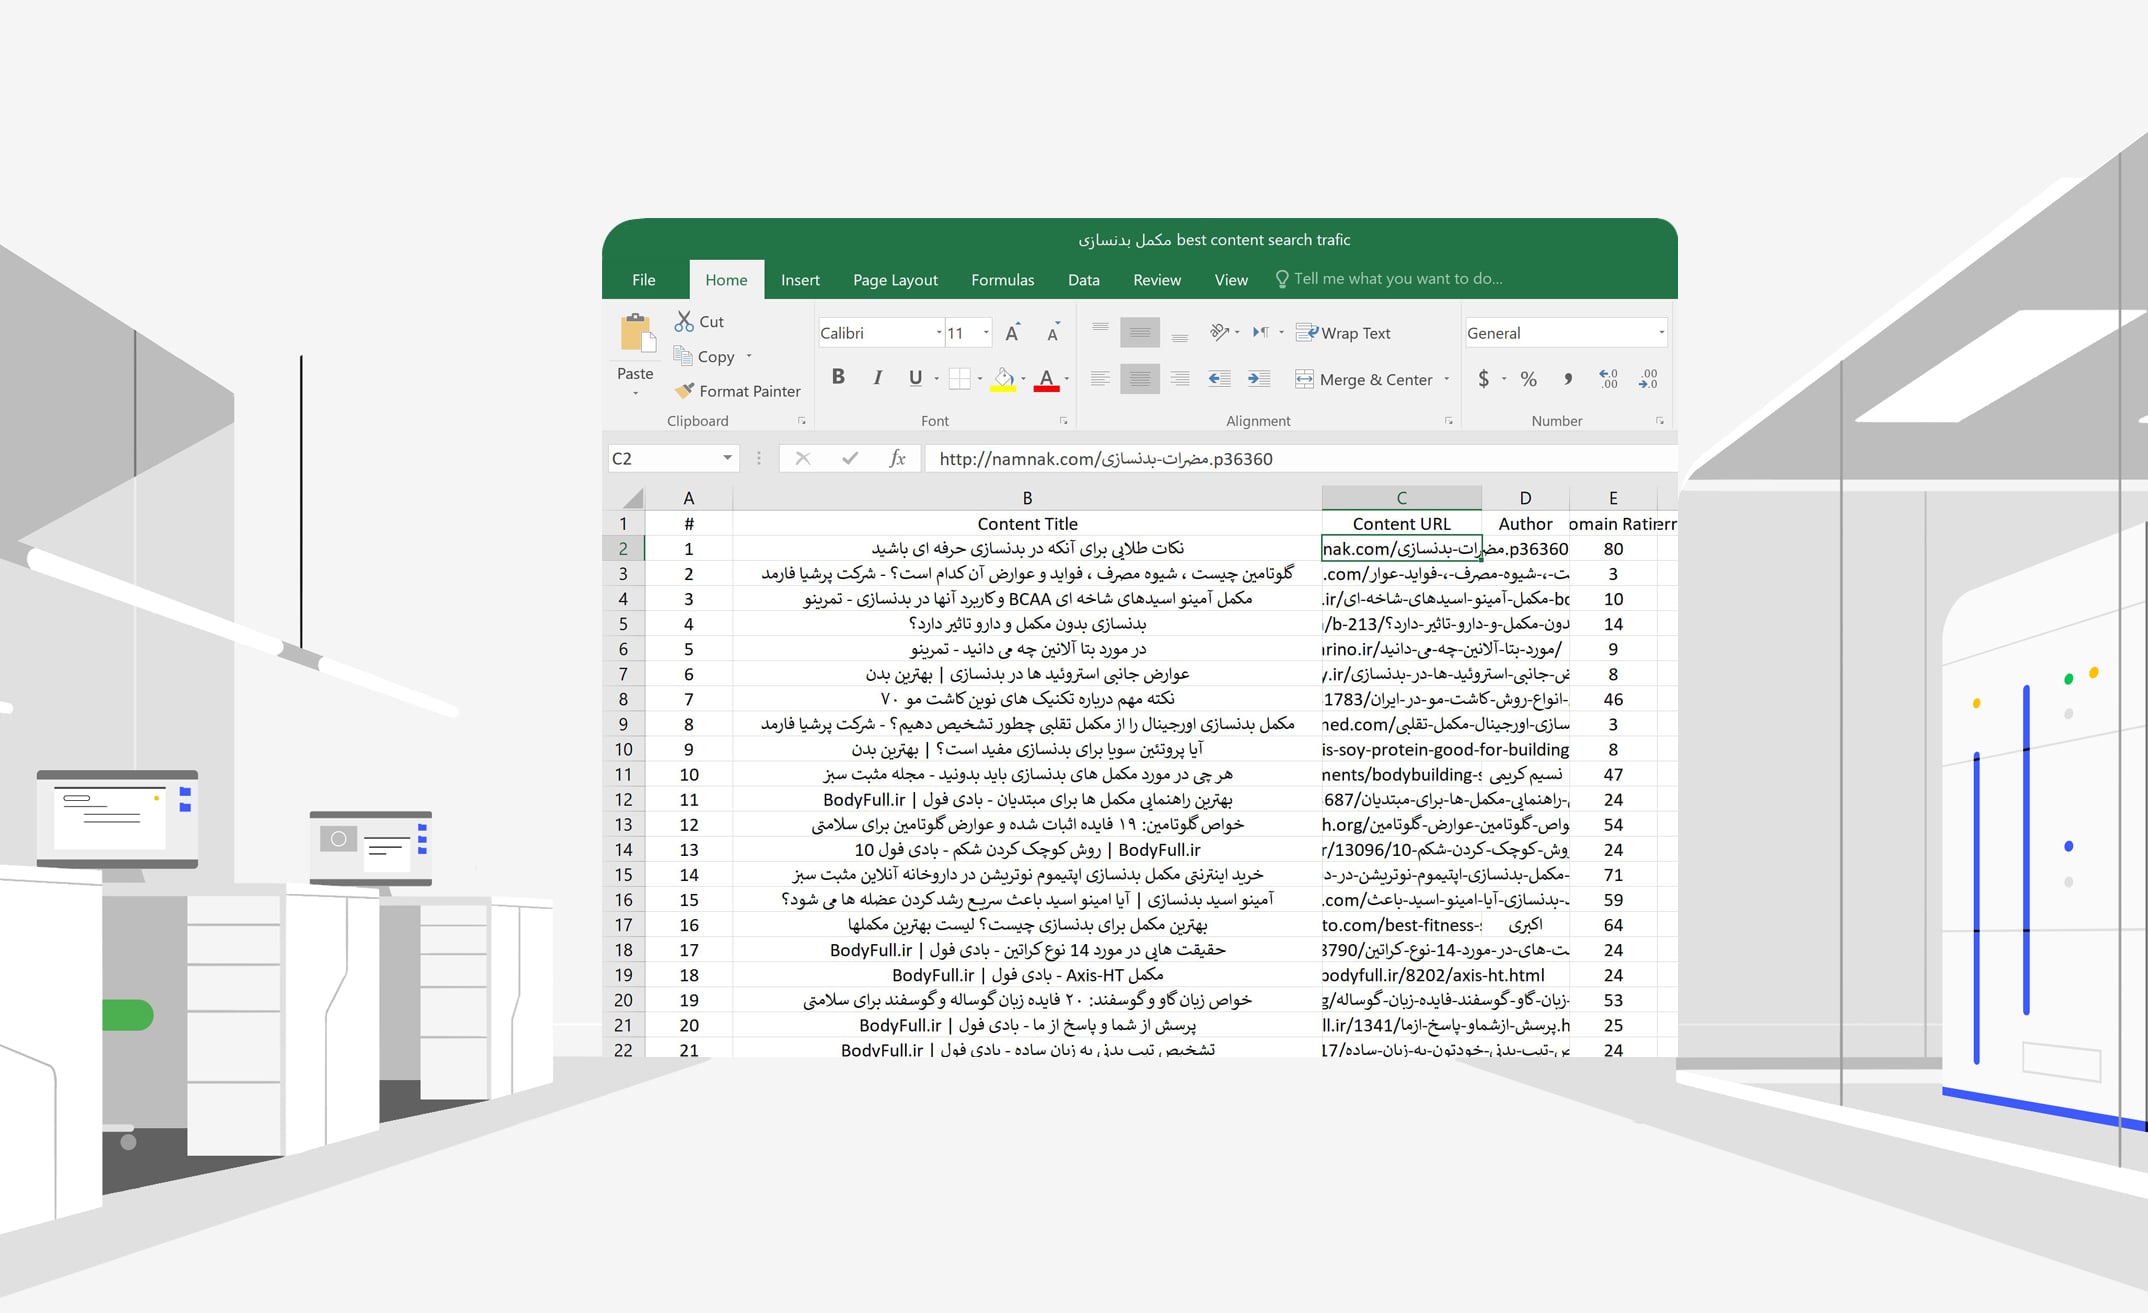Open the General number format dropdown
Image resolution: width=2148 pixels, height=1313 pixels.
pos(1661,333)
